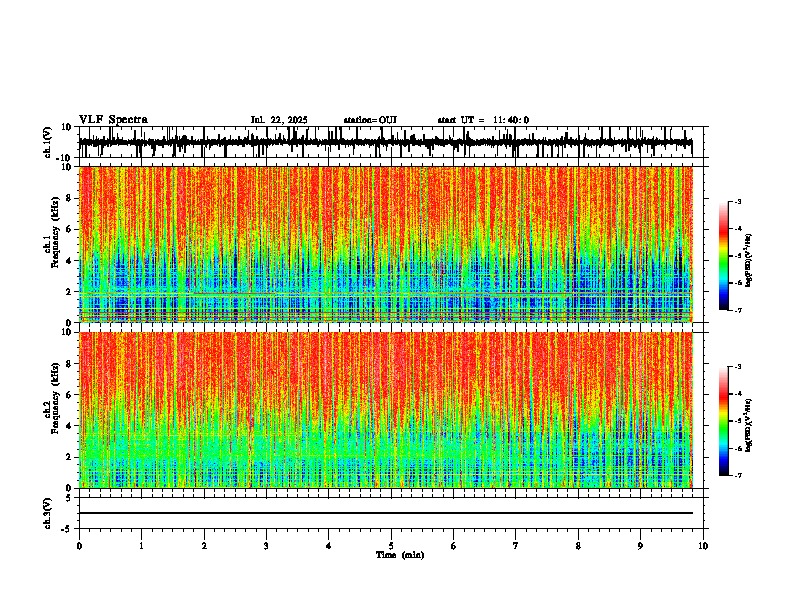Click the ch.2 colorbar unit label
The image size is (792, 612).
[749, 425]
